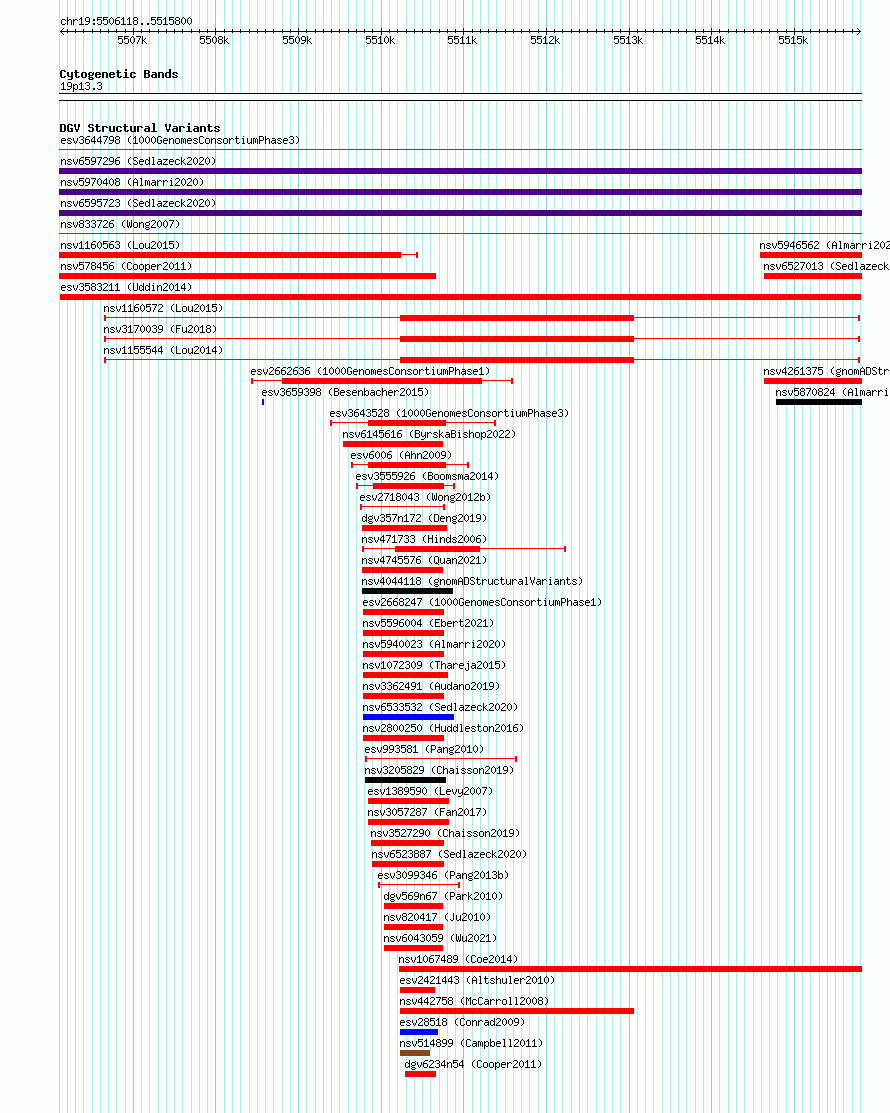This screenshot has width=890, height=1113.
Task: Click the 5513k ruler position label
Action: click(628, 40)
